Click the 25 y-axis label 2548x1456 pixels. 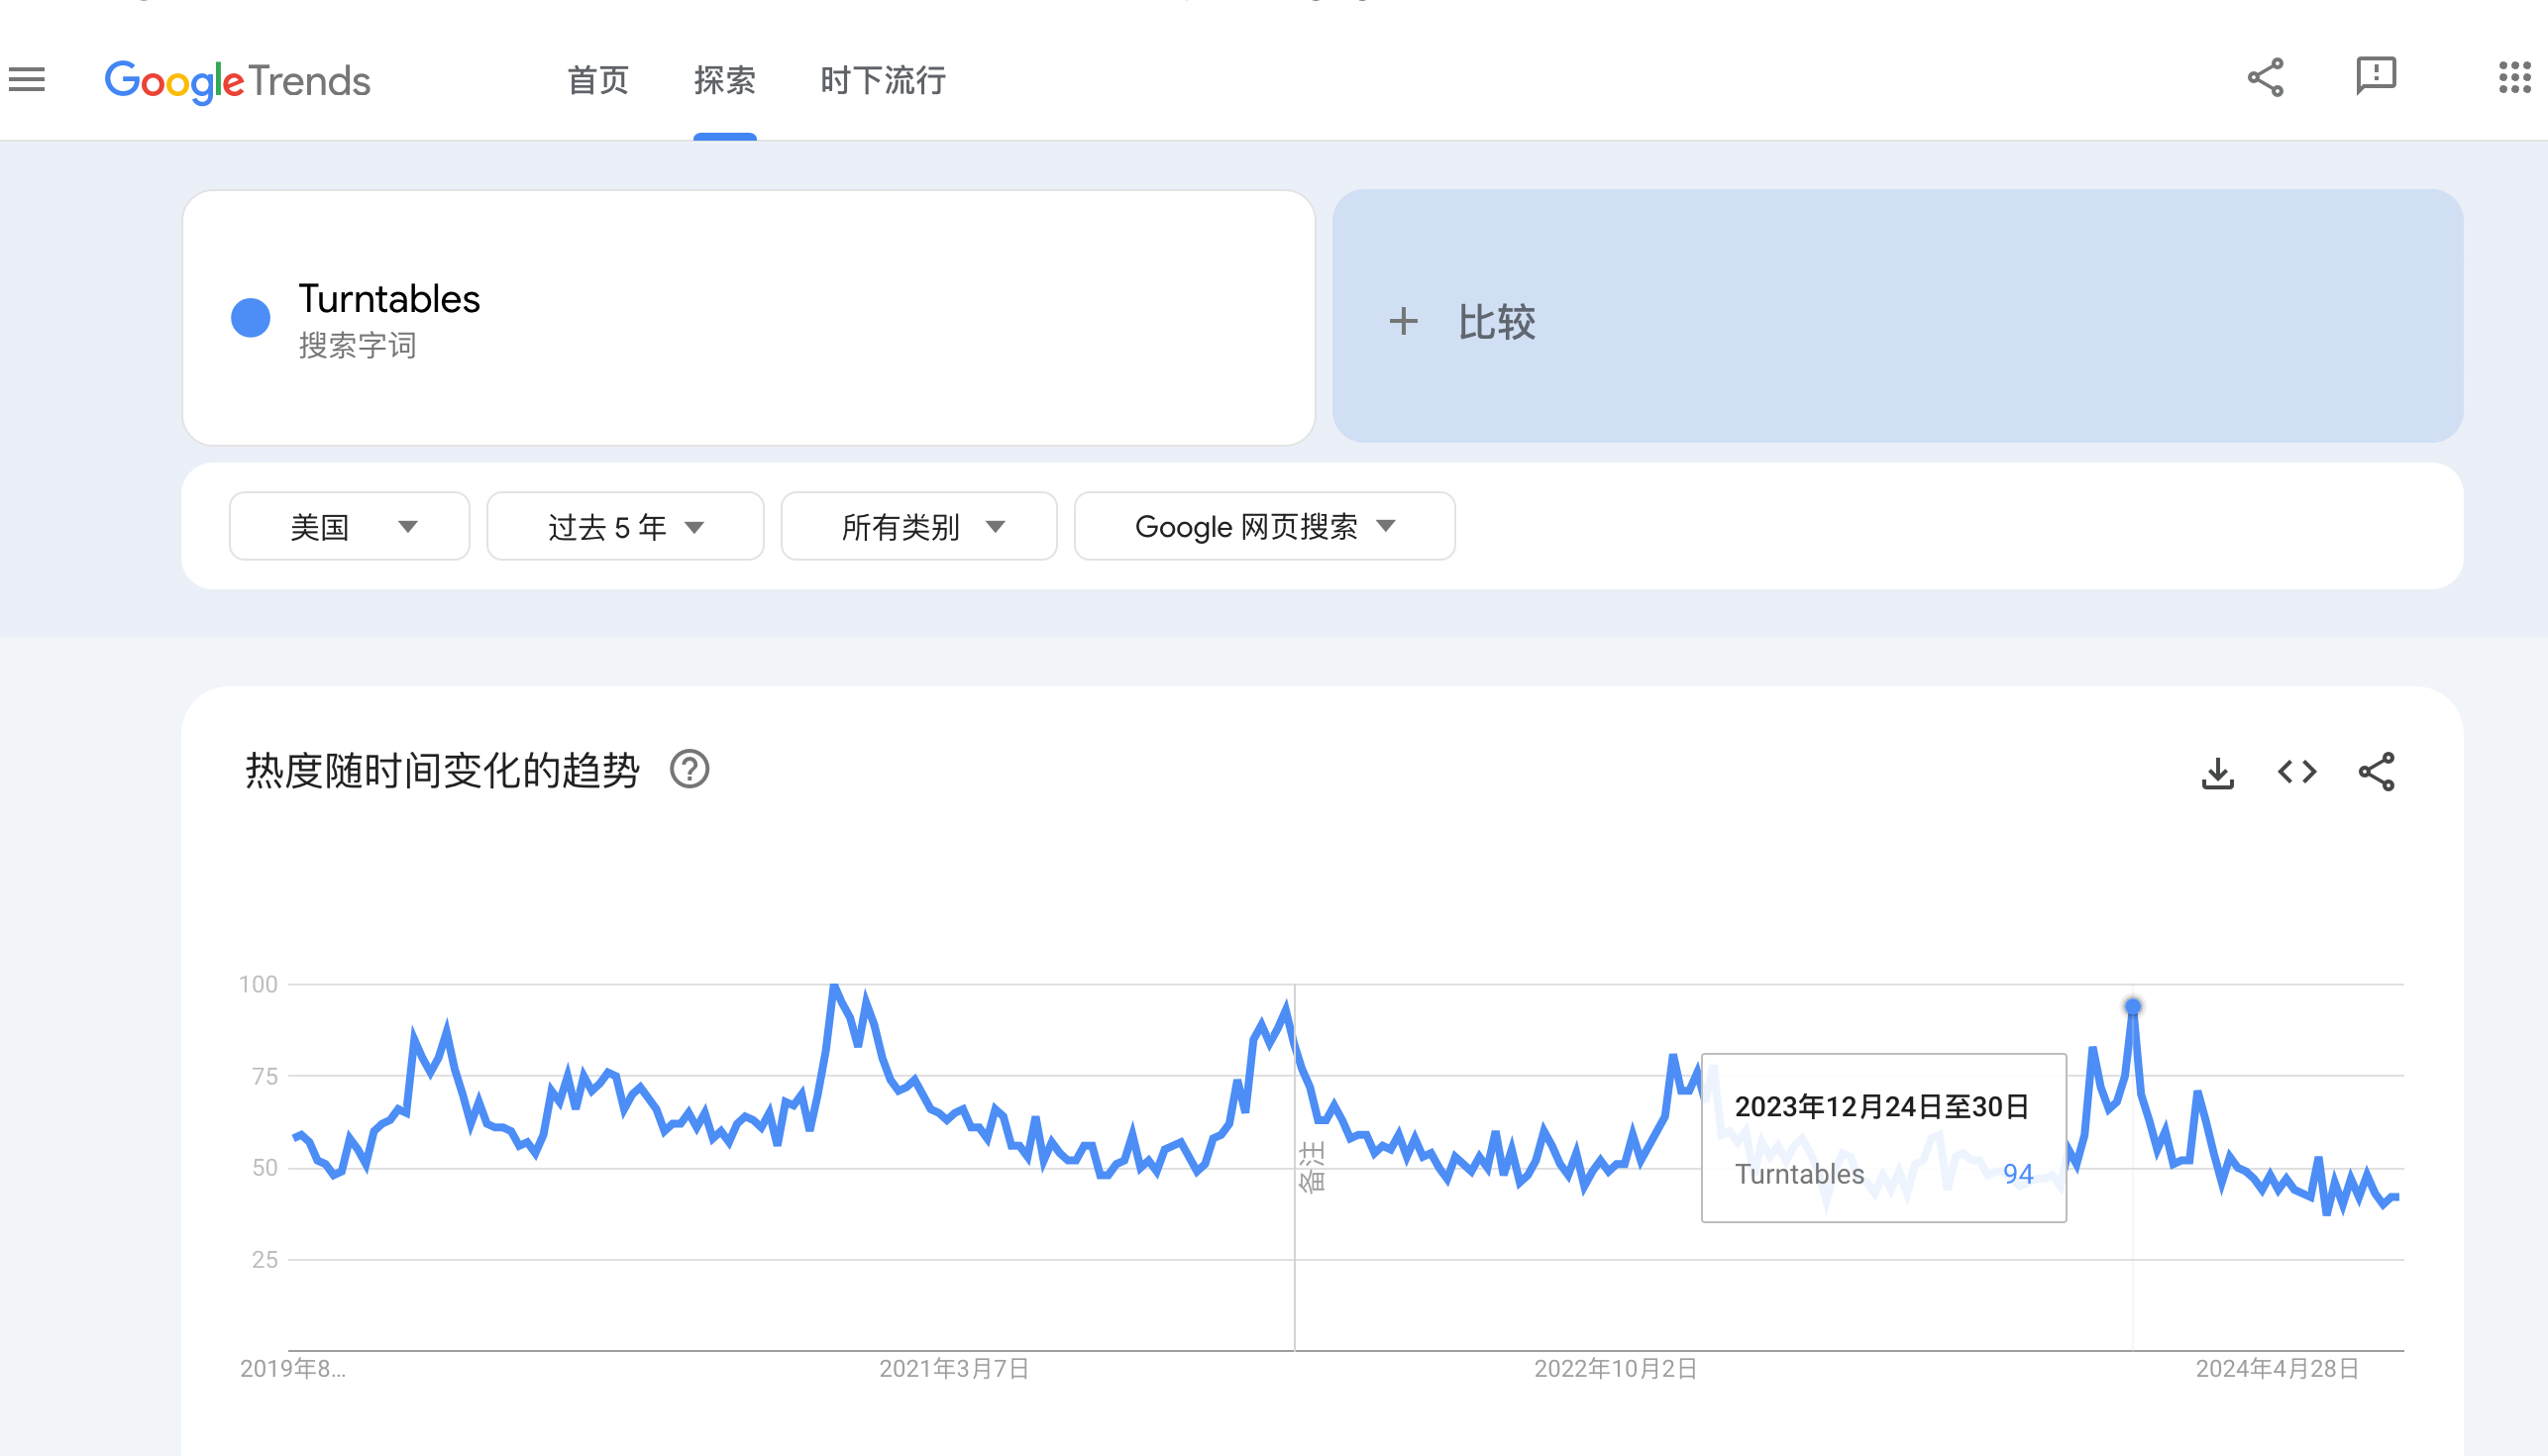(x=265, y=1260)
